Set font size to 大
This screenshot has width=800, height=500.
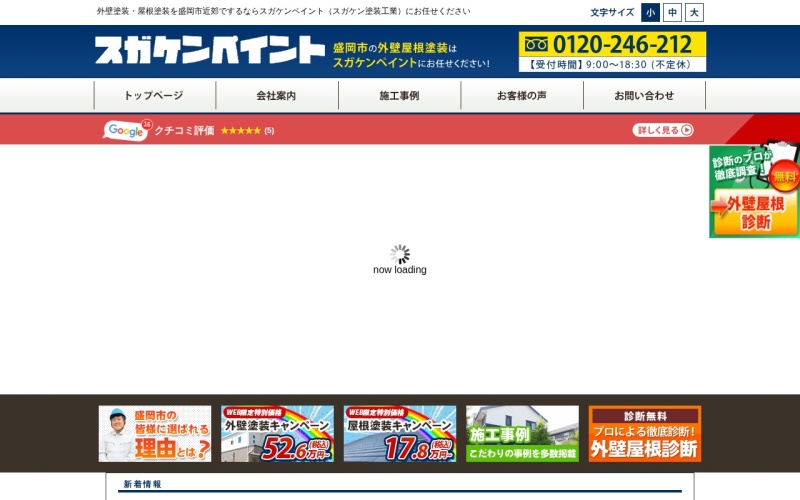pyautogui.click(x=694, y=13)
